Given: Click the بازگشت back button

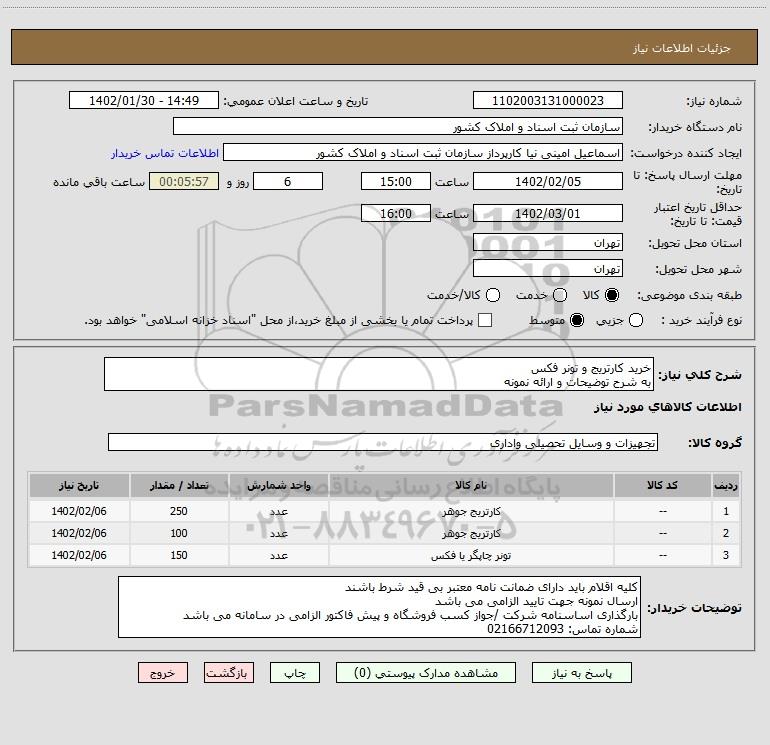Looking at the screenshot, I should tap(229, 673).
